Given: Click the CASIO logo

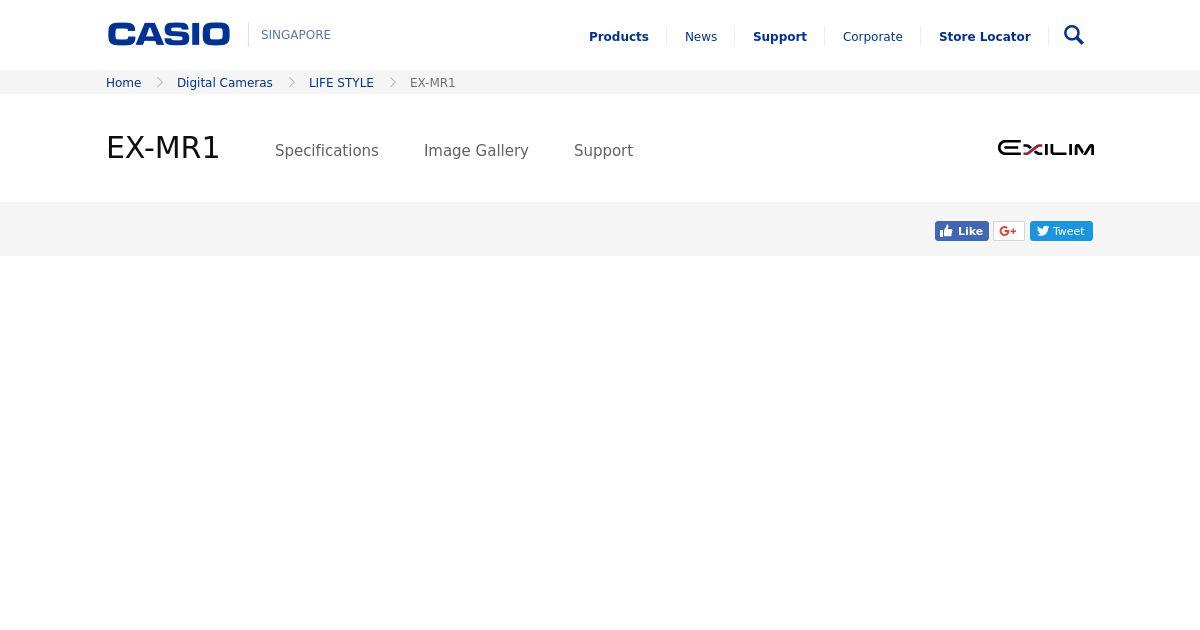Looking at the screenshot, I should (169, 34).
